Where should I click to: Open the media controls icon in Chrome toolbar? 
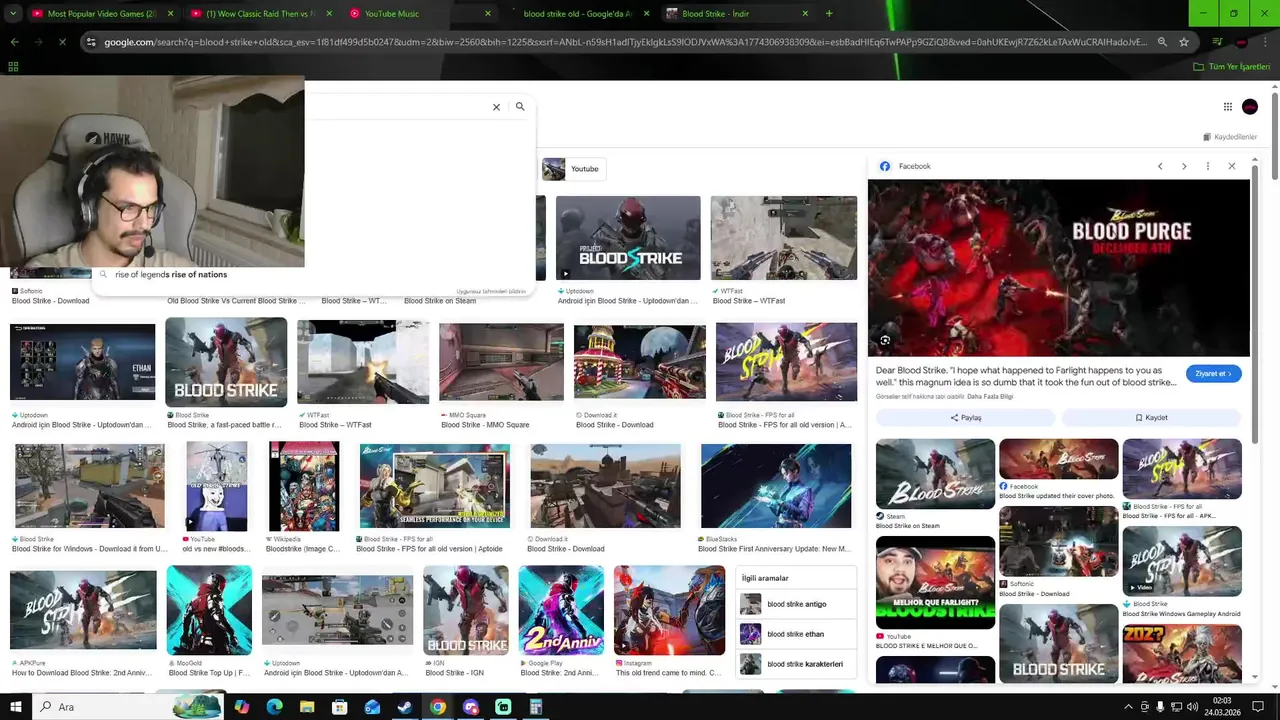[1217, 42]
